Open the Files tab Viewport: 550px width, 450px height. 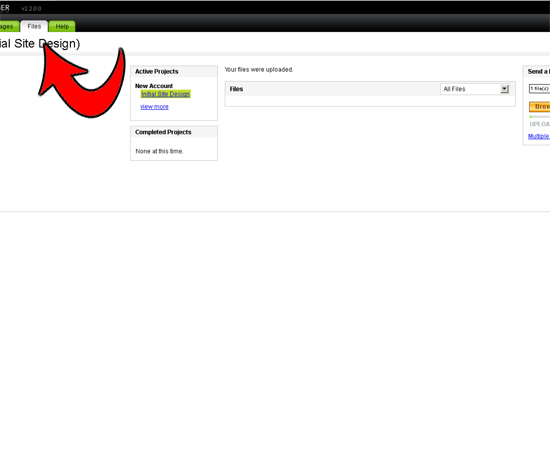(x=34, y=26)
